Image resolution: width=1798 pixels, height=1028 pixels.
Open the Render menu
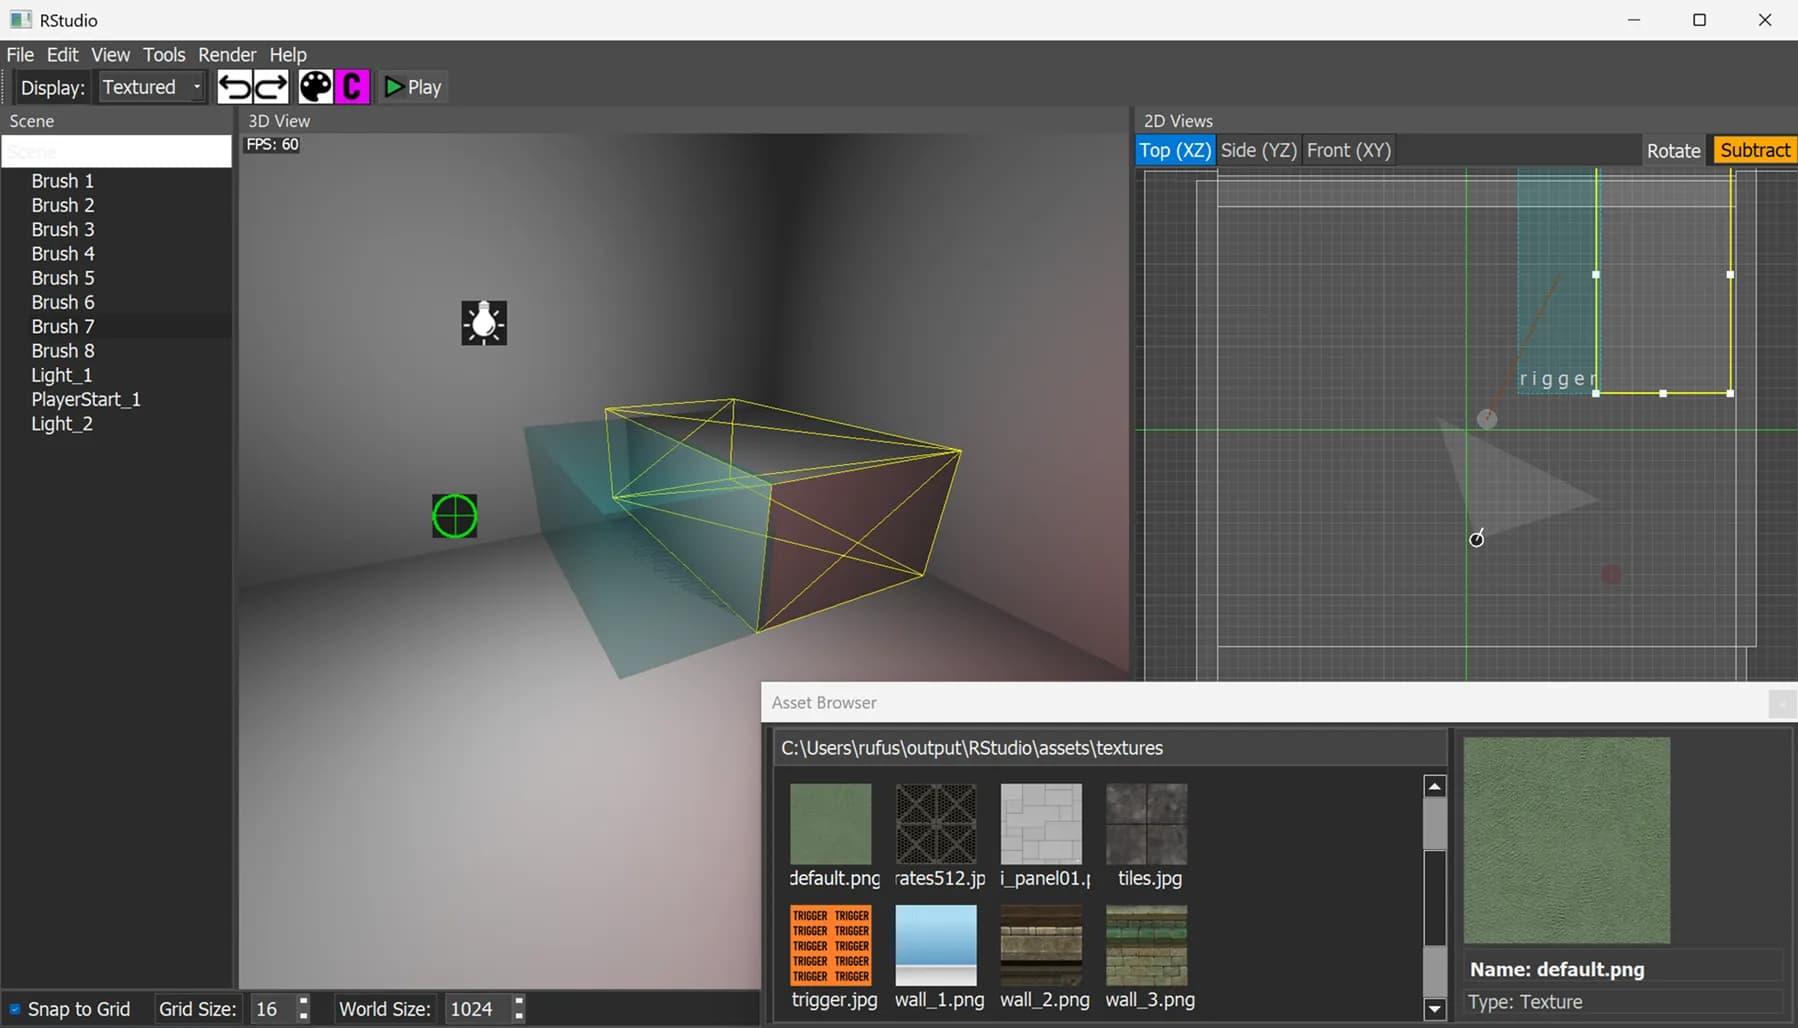click(x=227, y=54)
